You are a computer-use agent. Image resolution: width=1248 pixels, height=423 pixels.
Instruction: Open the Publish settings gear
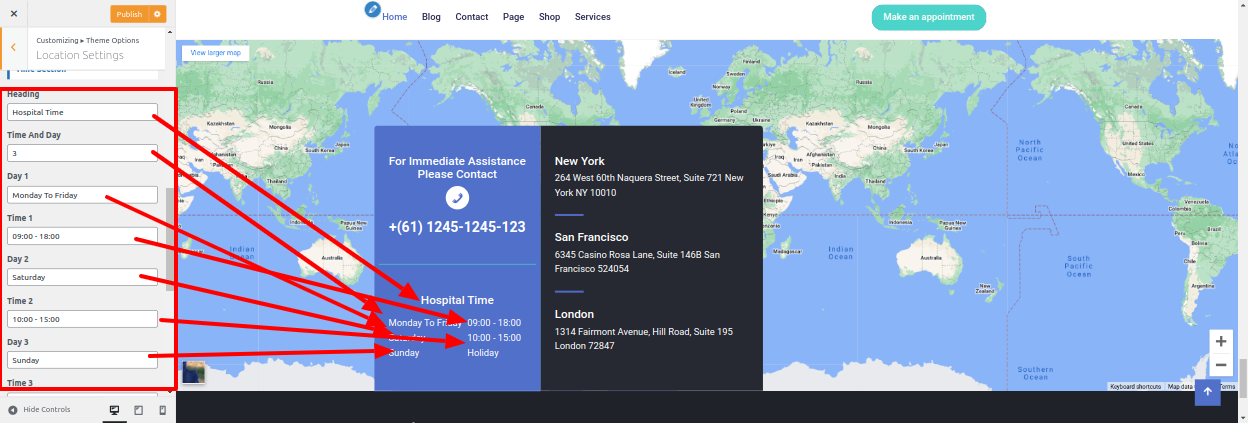[157, 14]
